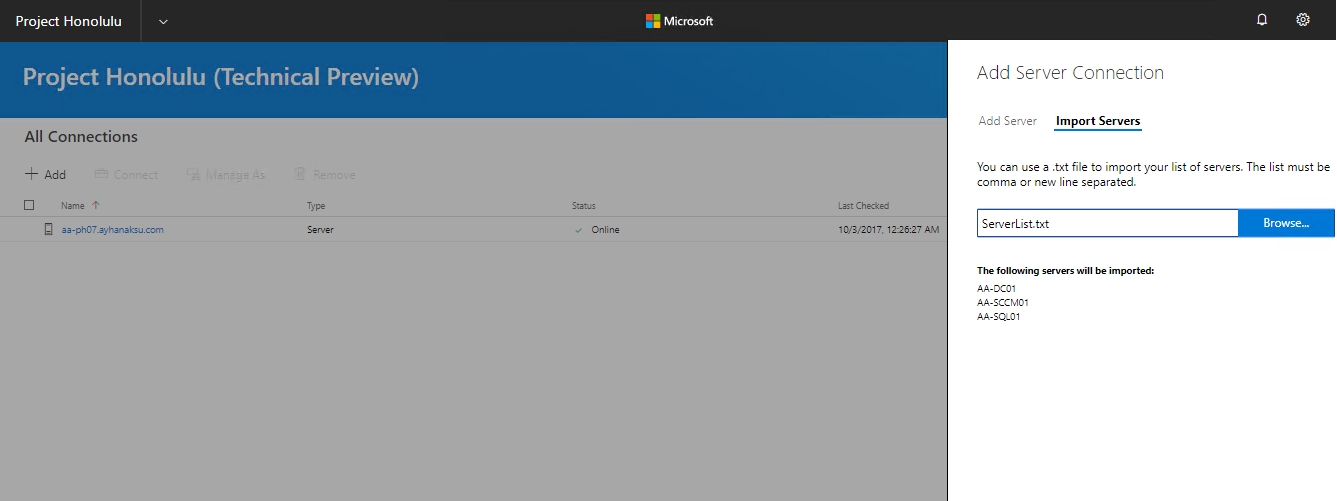Screen dimensions: 1337x501
Task: Click the Manage As icon
Action: point(193,174)
